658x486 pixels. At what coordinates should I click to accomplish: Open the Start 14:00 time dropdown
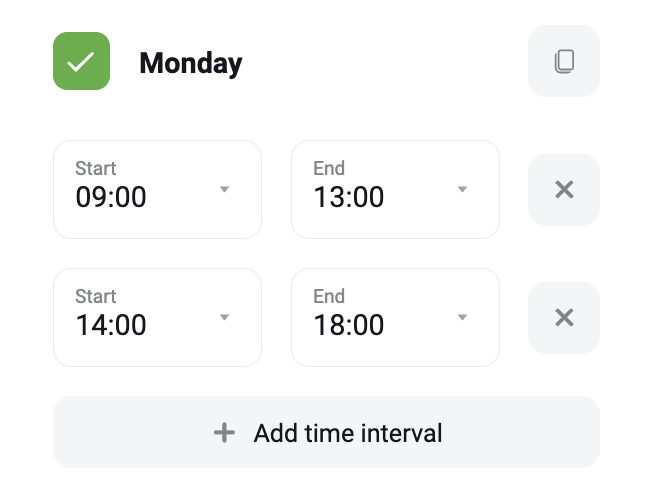[x=157, y=317]
